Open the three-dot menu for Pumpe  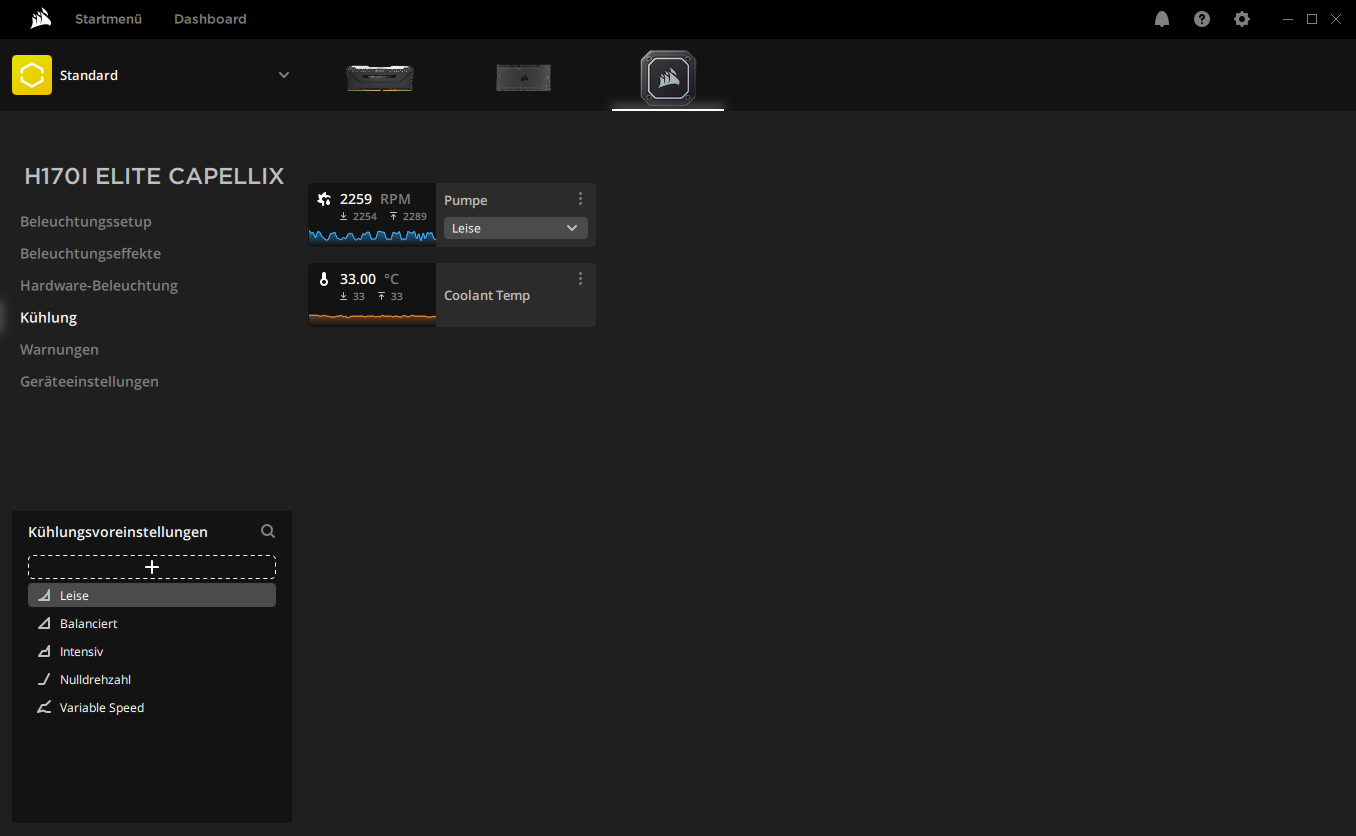580,199
